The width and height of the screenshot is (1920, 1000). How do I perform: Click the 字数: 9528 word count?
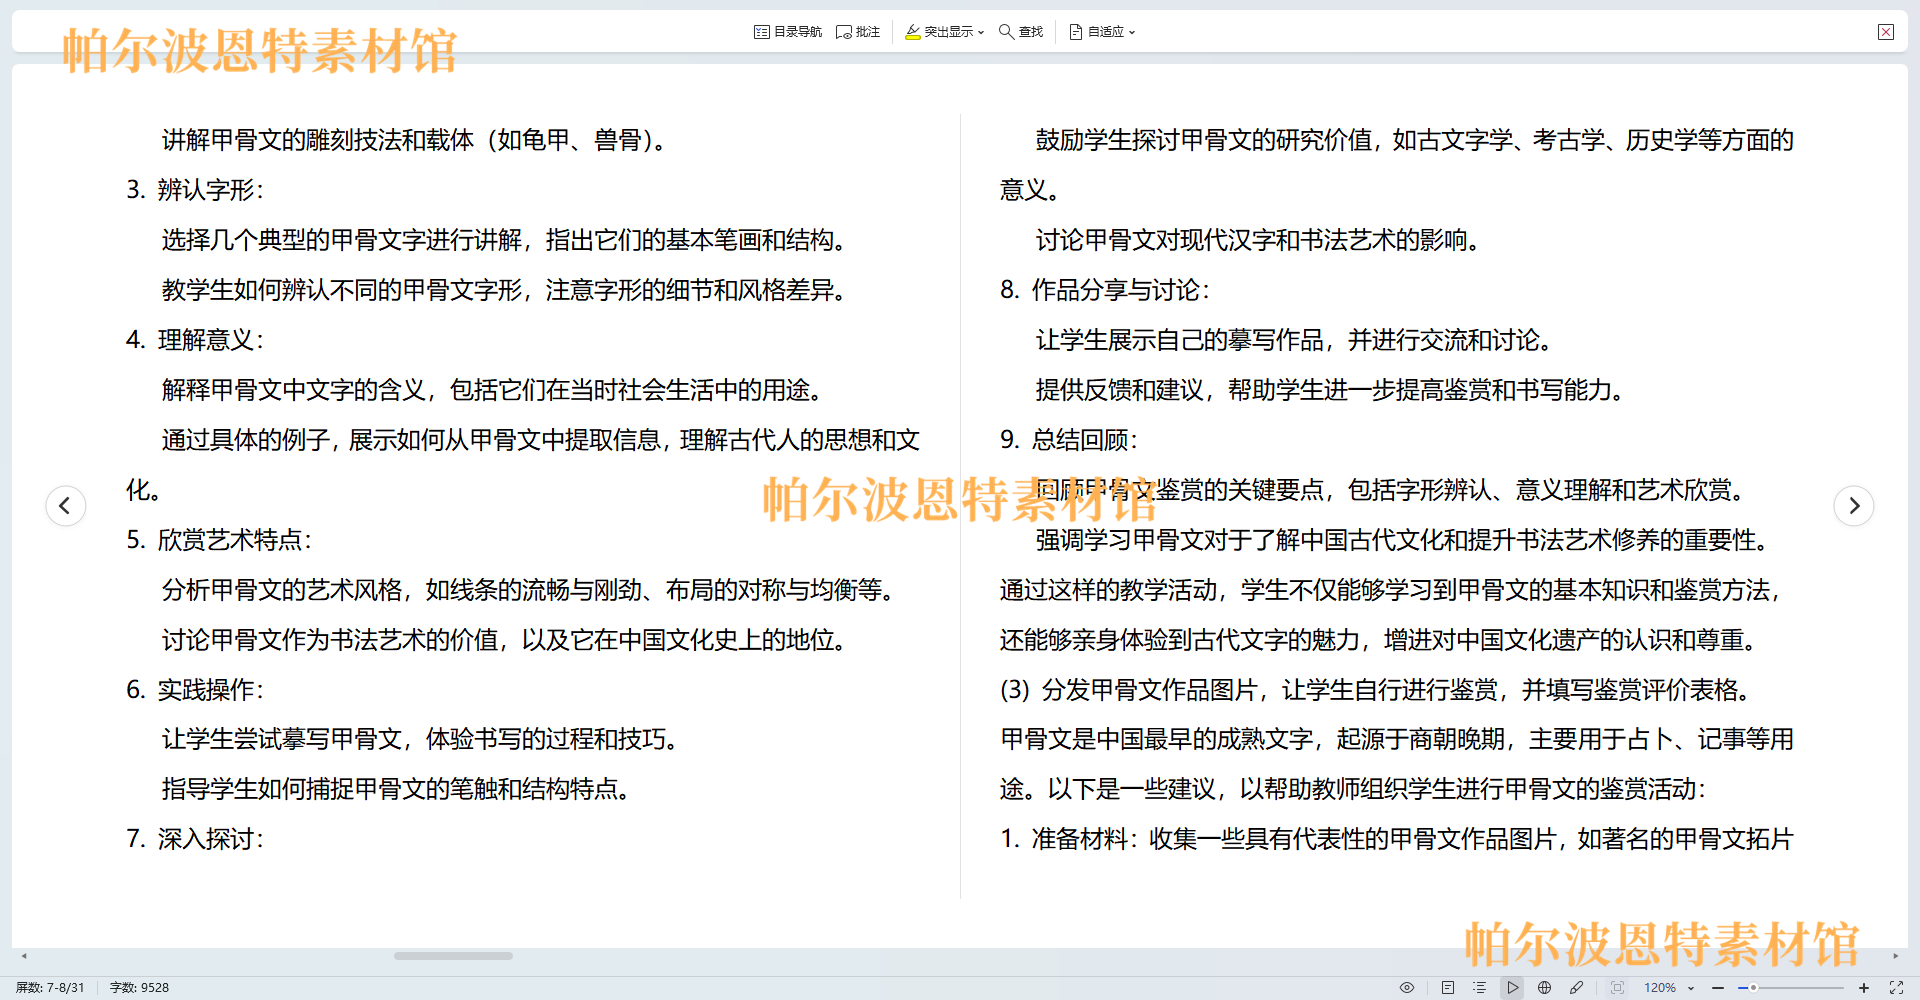[139, 987]
